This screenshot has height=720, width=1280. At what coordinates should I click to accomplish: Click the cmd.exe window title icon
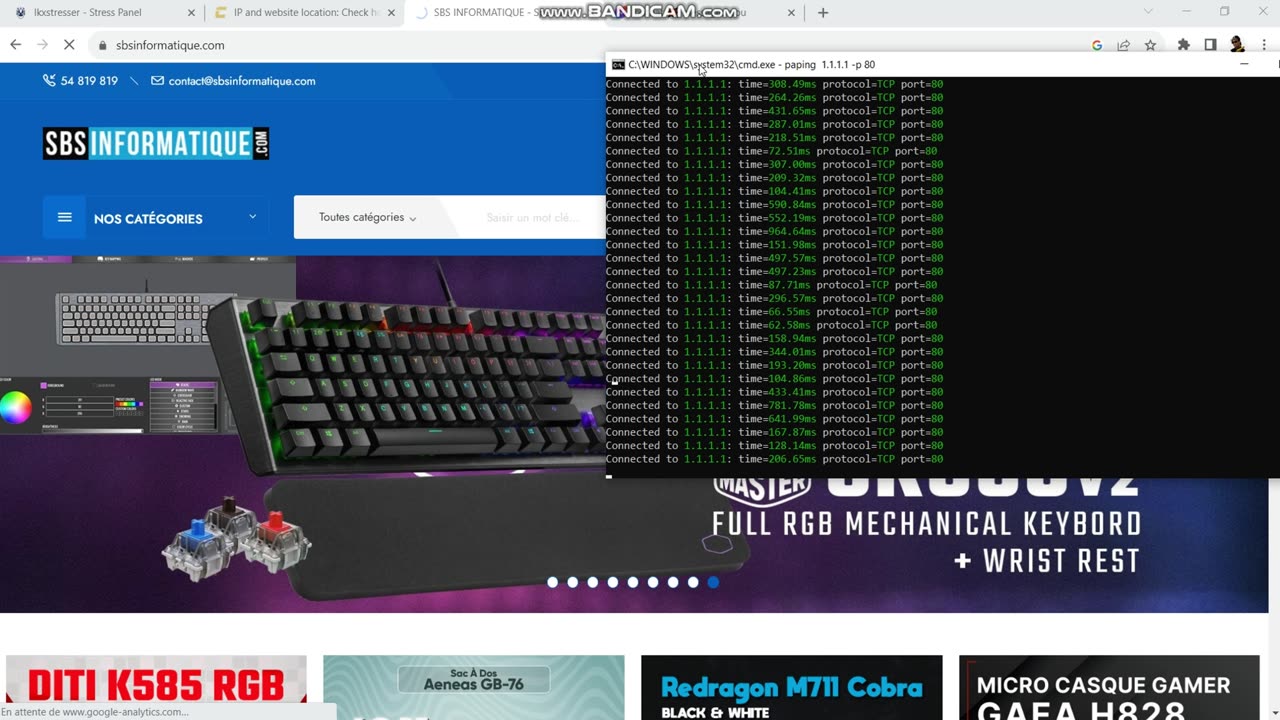coord(618,64)
